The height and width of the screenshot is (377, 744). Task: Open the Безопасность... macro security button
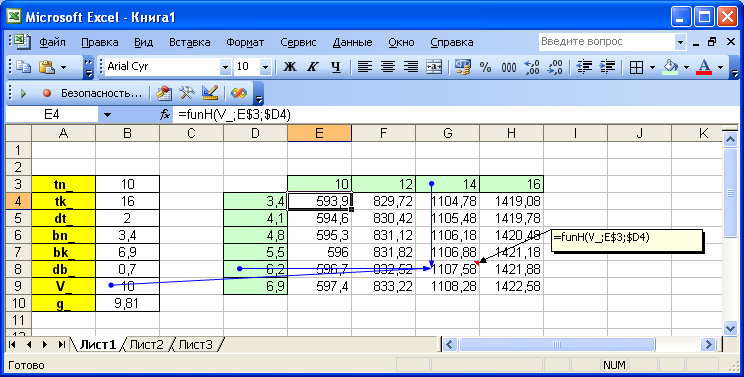click(101, 93)
